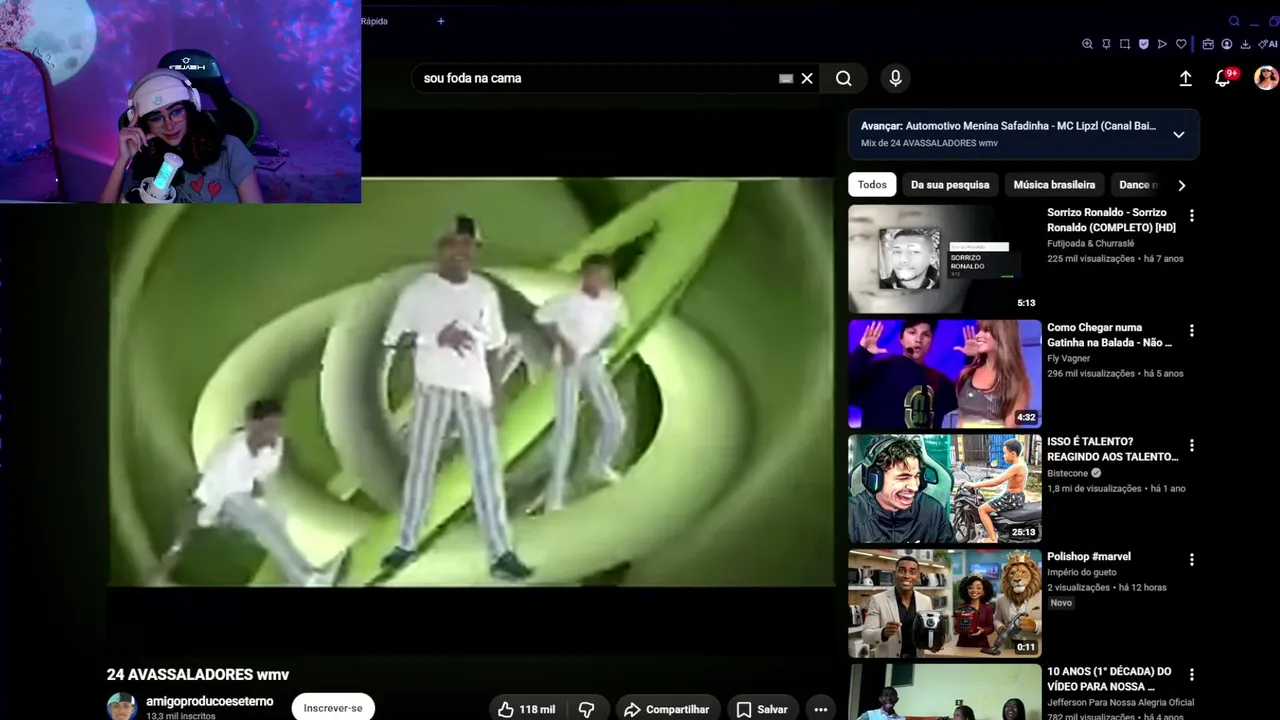Show more filter chips with the right arrow

click(1182, 185)
